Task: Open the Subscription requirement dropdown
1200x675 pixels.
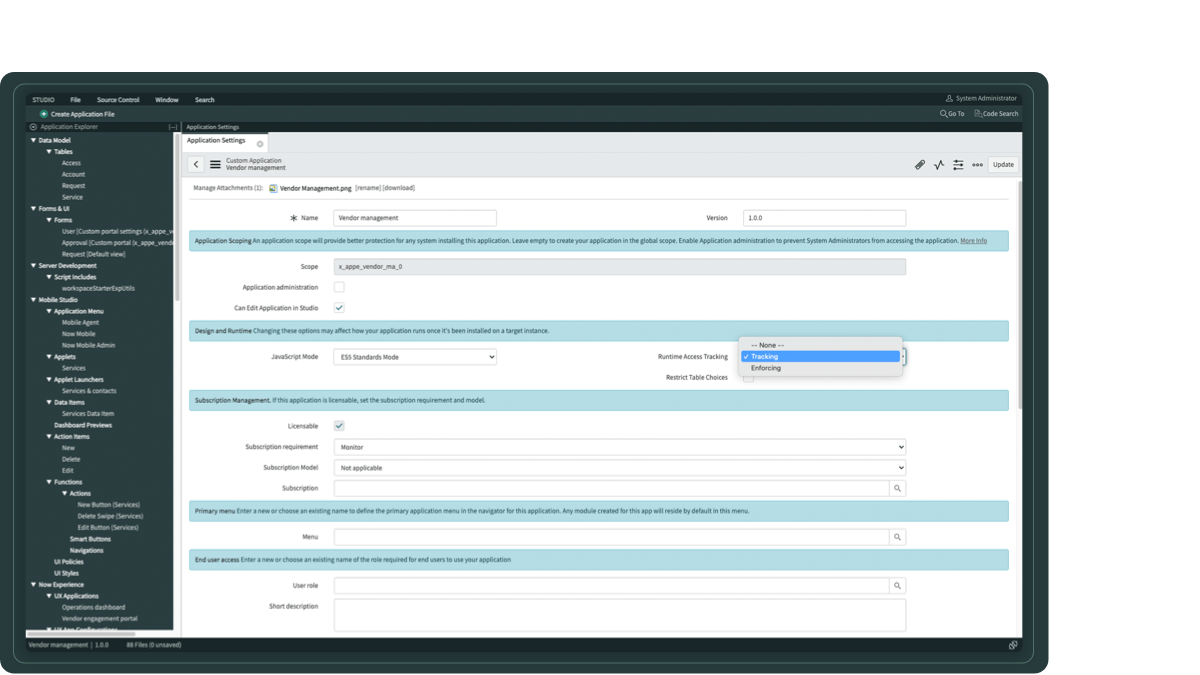Action: (x=619, y=447)
